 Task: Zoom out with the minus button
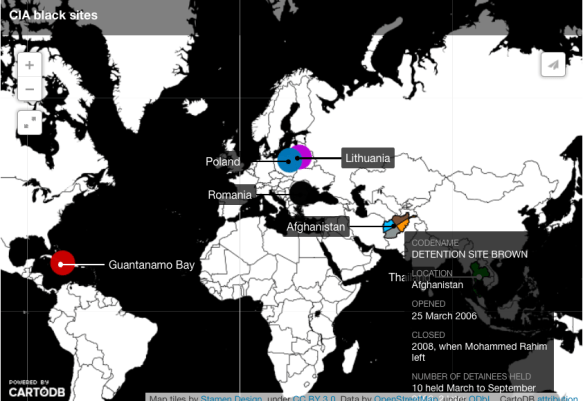[29, 89]
